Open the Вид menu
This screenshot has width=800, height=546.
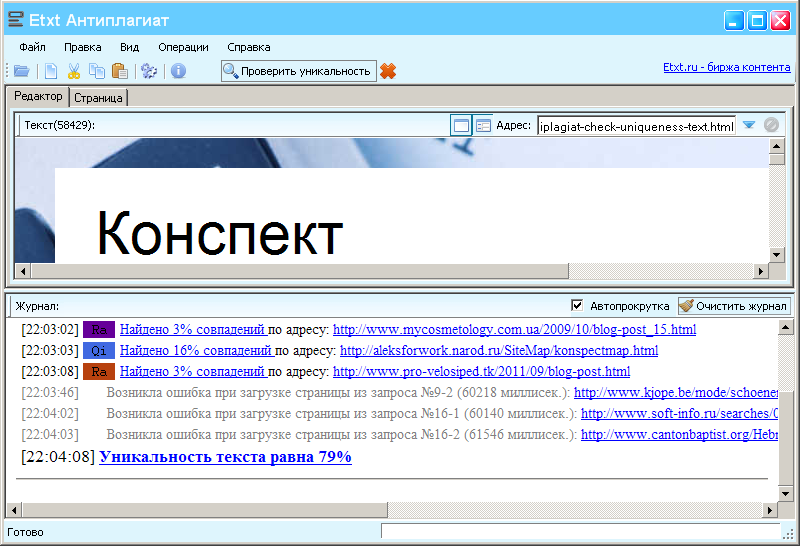130,47
